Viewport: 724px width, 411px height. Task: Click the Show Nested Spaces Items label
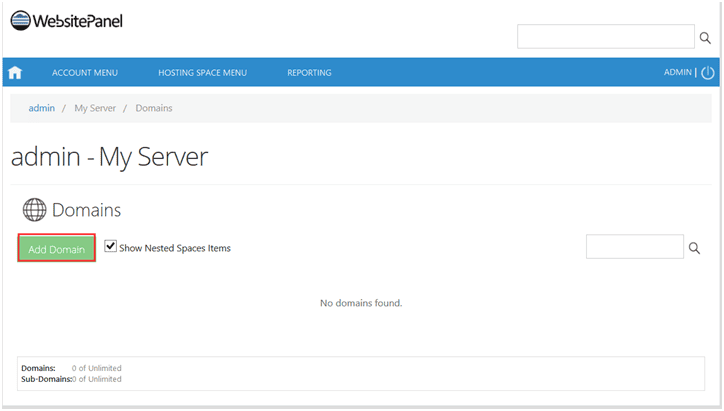click(175, 248)
